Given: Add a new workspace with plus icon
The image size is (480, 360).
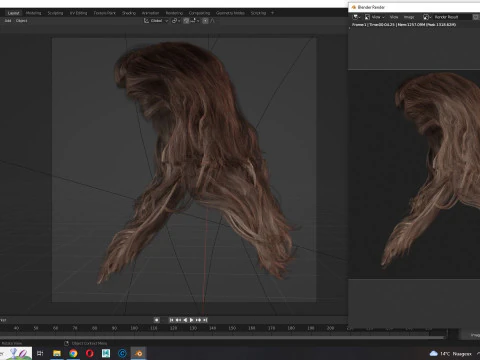Looking at the screenshot, I should pyautogui.click(x=272, y=13).
